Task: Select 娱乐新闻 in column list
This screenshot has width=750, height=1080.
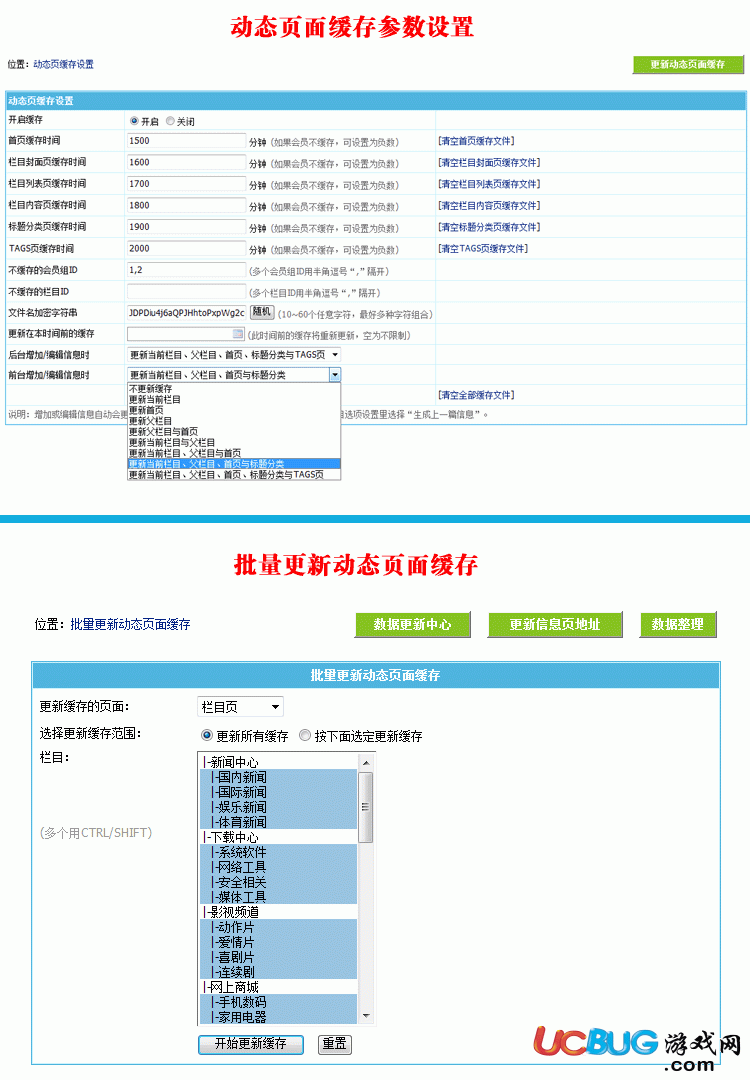Action: (278, 807)
